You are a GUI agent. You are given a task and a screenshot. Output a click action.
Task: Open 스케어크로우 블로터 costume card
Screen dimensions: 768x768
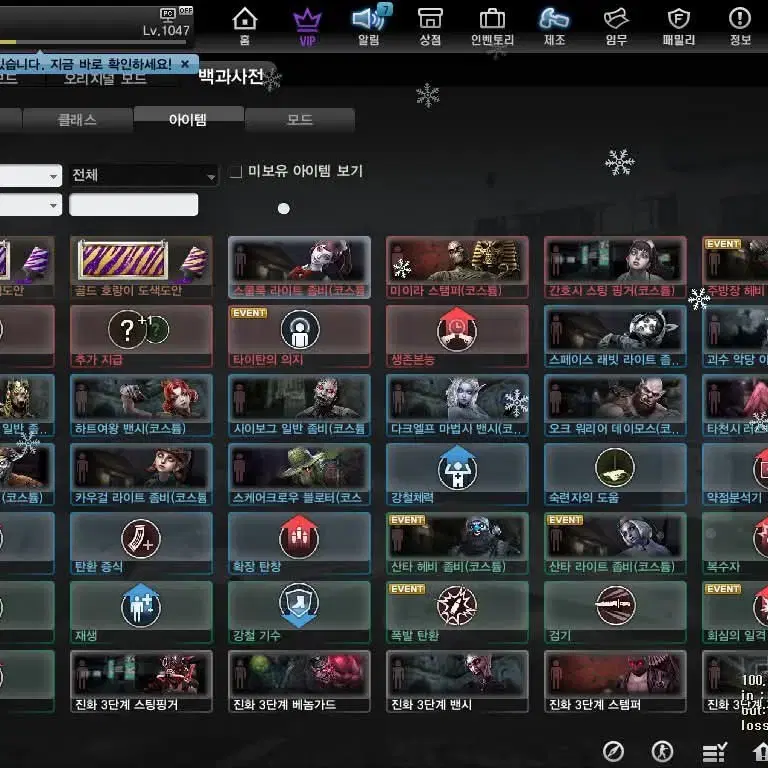[x=299, y=474]
